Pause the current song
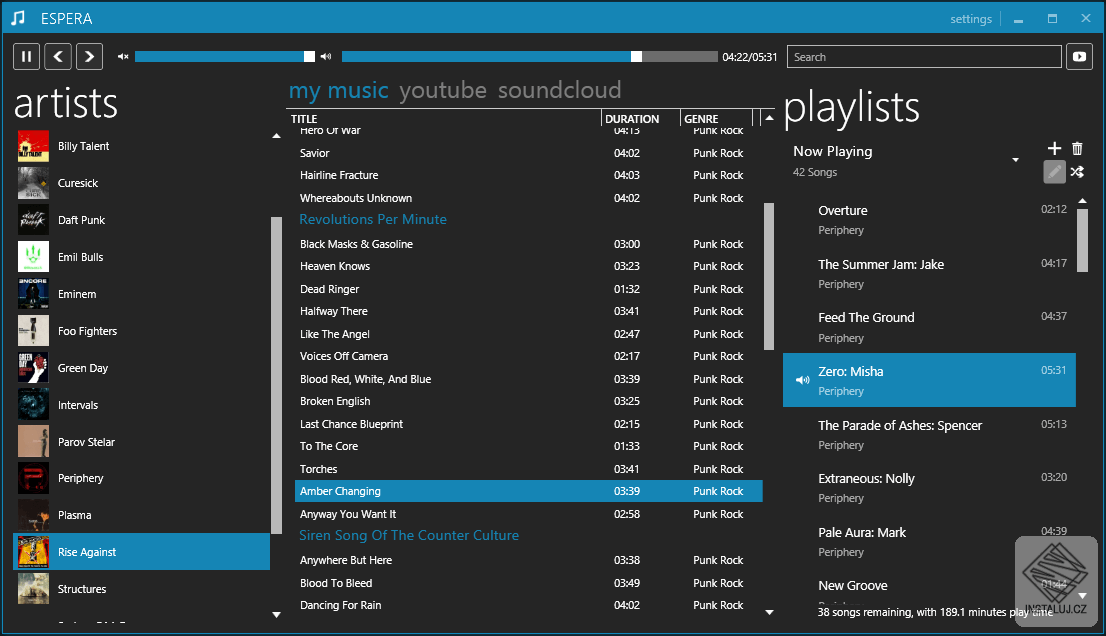Image resolution: width=1106 pixels, height=636 pixels. click(26, 57)
